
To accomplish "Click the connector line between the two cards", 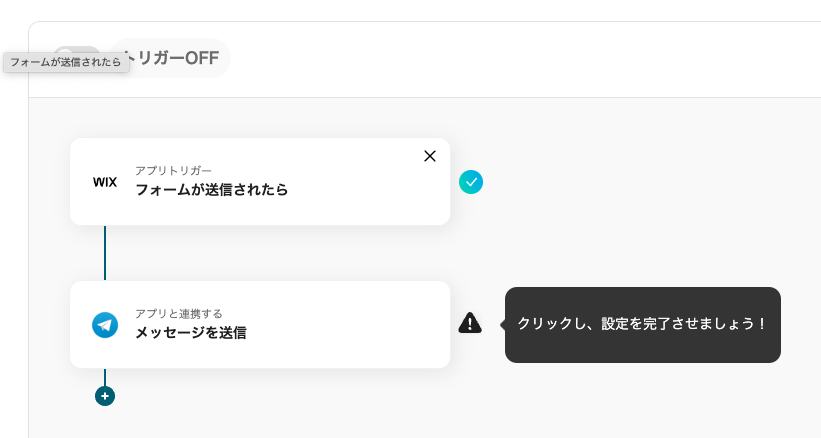I will coord(105,253).
